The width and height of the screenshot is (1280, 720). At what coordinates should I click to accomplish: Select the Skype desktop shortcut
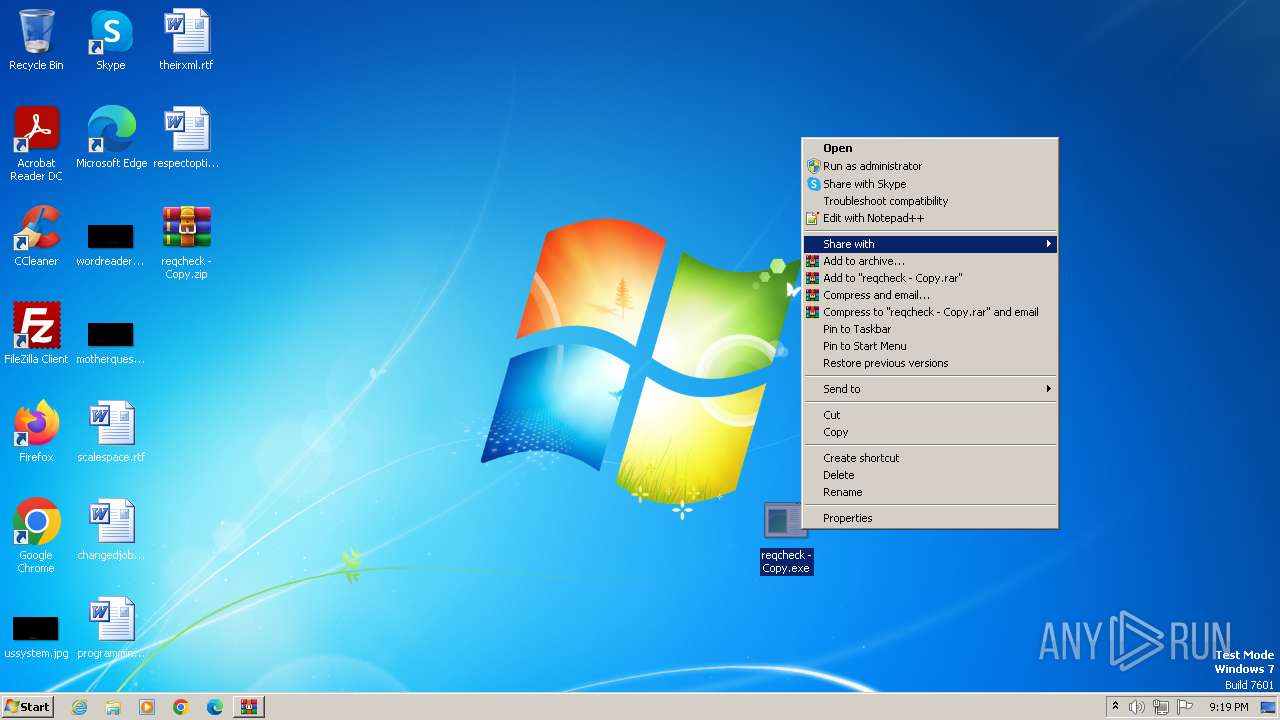111,40
